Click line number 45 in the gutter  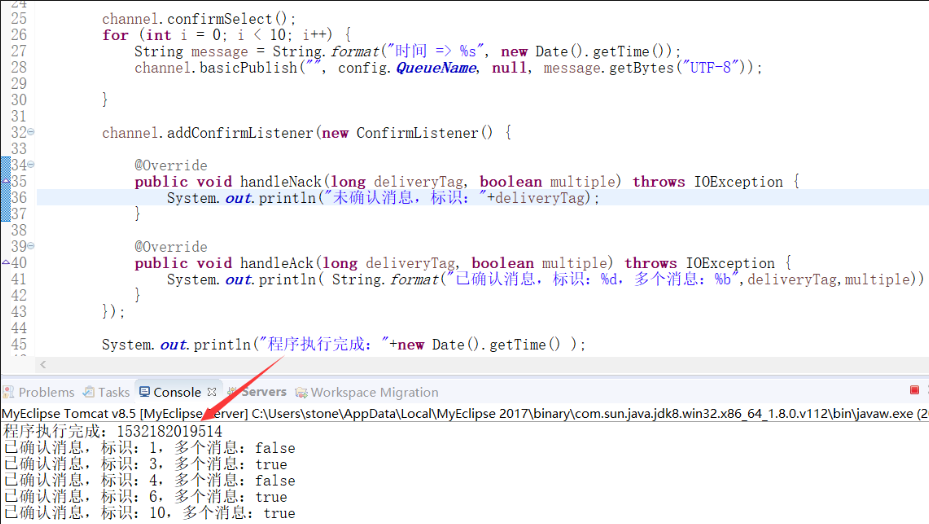pyautogui.click(x=19, y=344)
